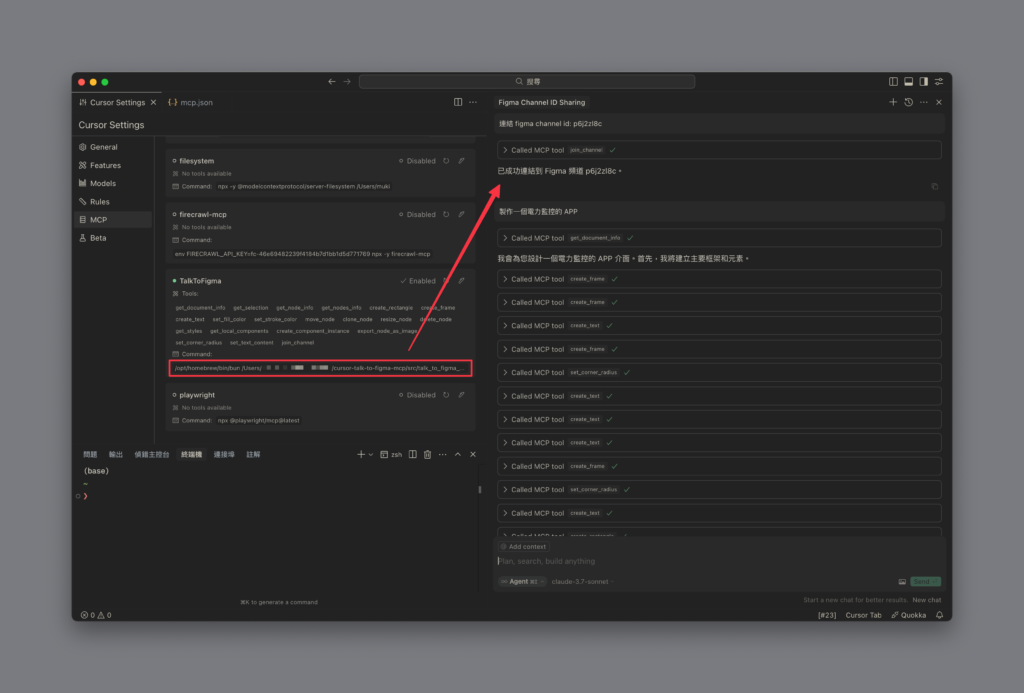Disable TalkToFigma via its Enabled toggle
The height and width of the screenshot is (693, 1024).
[x=424, y=281]
